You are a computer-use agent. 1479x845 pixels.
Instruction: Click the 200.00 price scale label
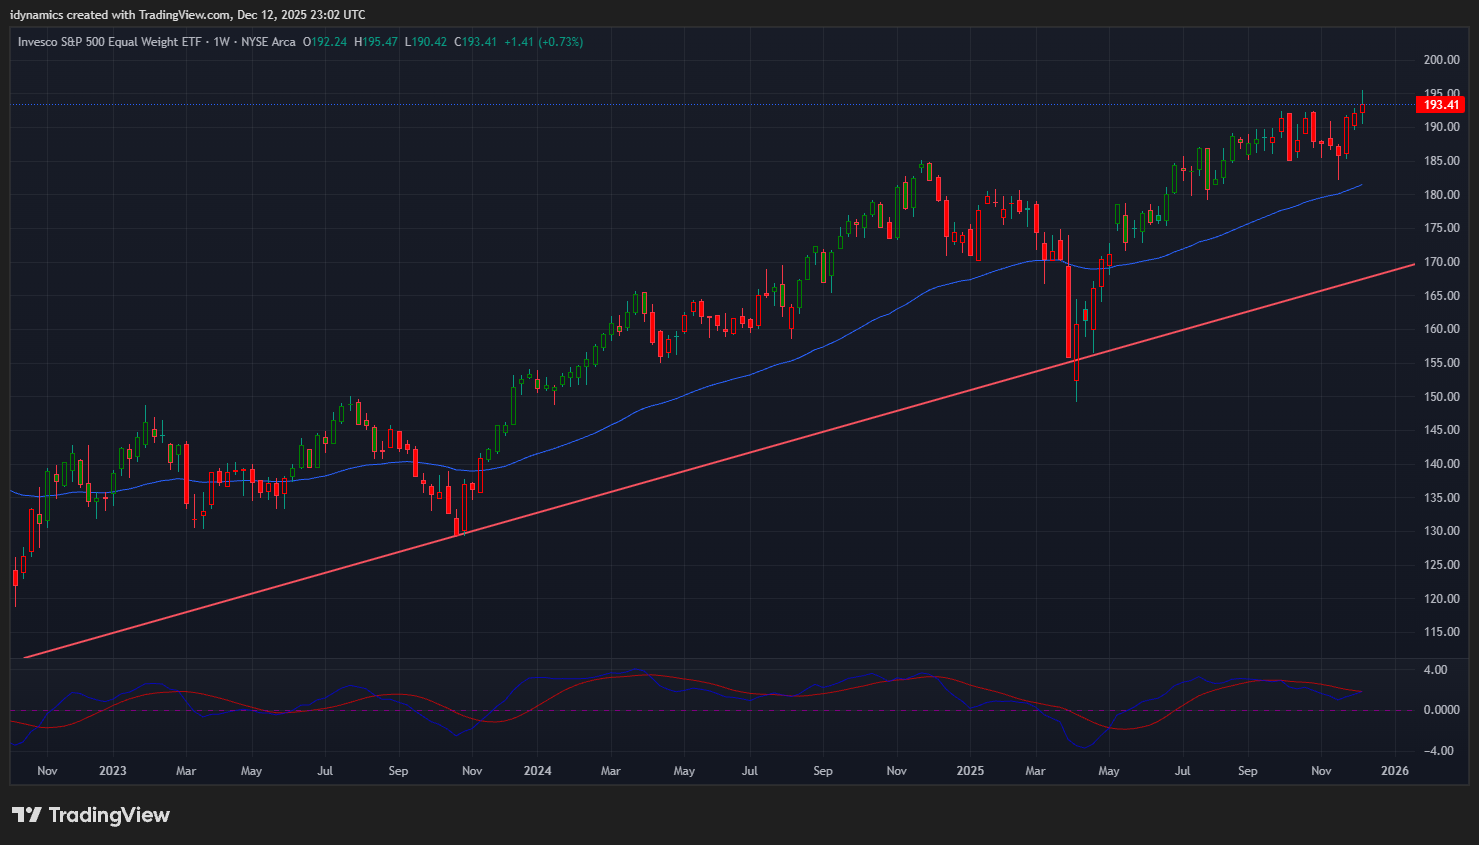point(1441,60)
